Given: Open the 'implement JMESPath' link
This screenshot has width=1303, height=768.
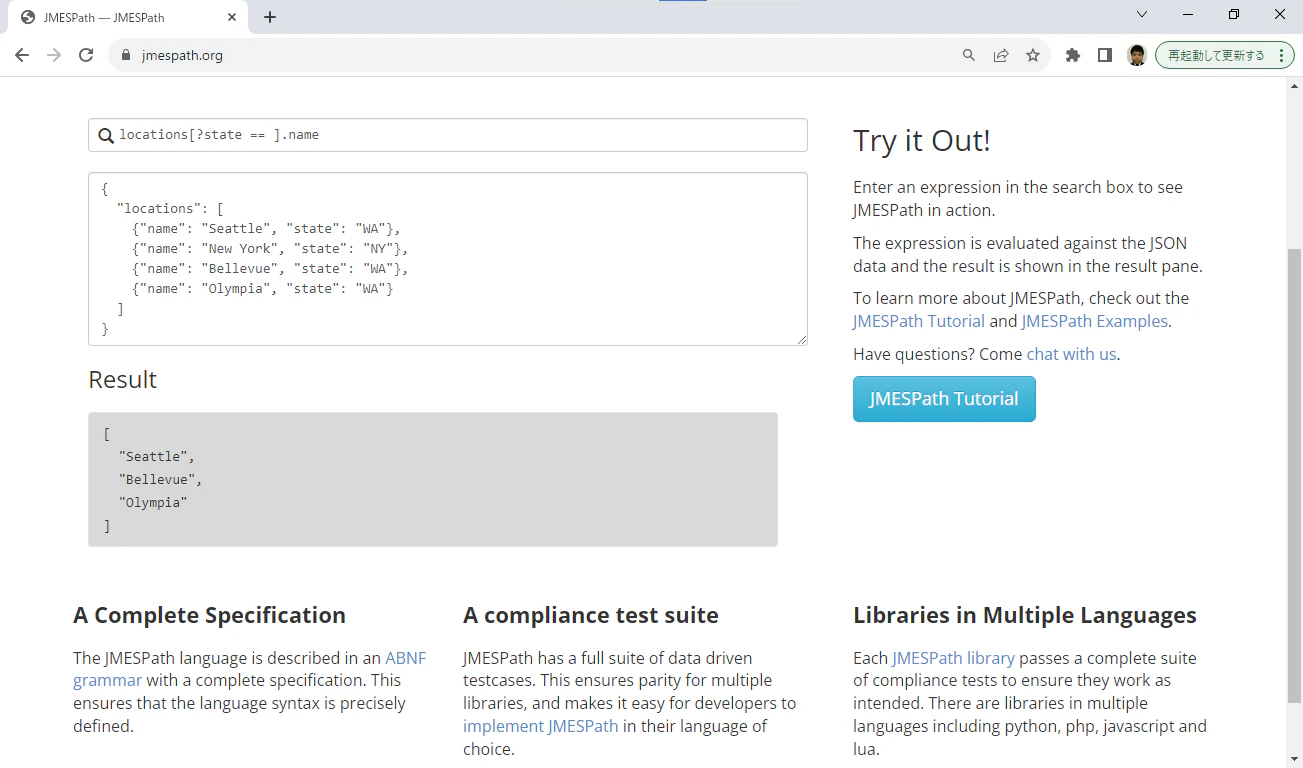Looking at the screenshot, I should [540, 726].
